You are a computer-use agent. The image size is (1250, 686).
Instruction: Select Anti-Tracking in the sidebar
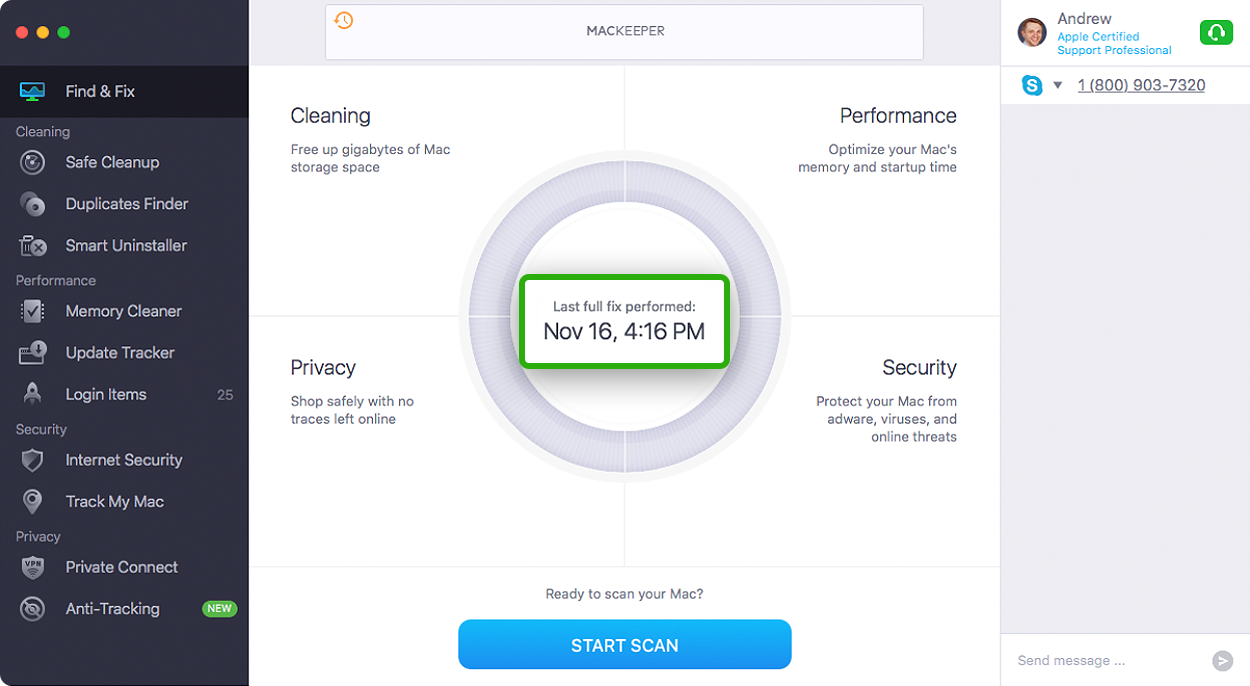click(x=124, y=608)
